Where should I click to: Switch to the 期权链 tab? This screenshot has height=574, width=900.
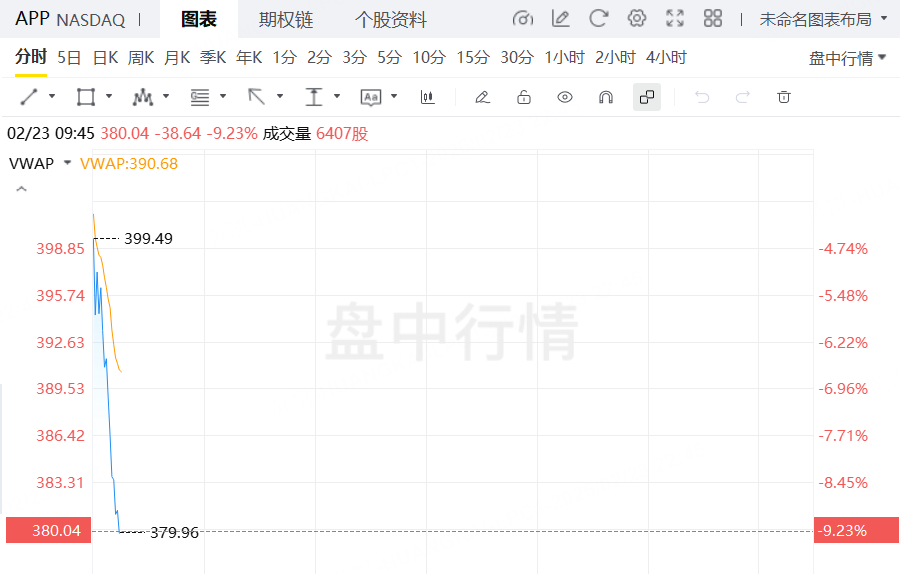coord(285,20)
